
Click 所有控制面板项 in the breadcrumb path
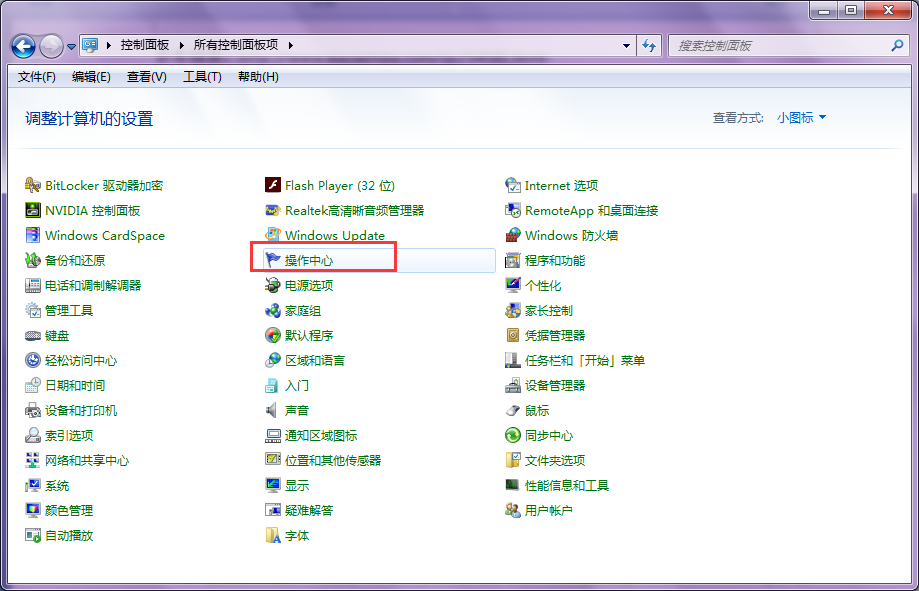(236, 45)
